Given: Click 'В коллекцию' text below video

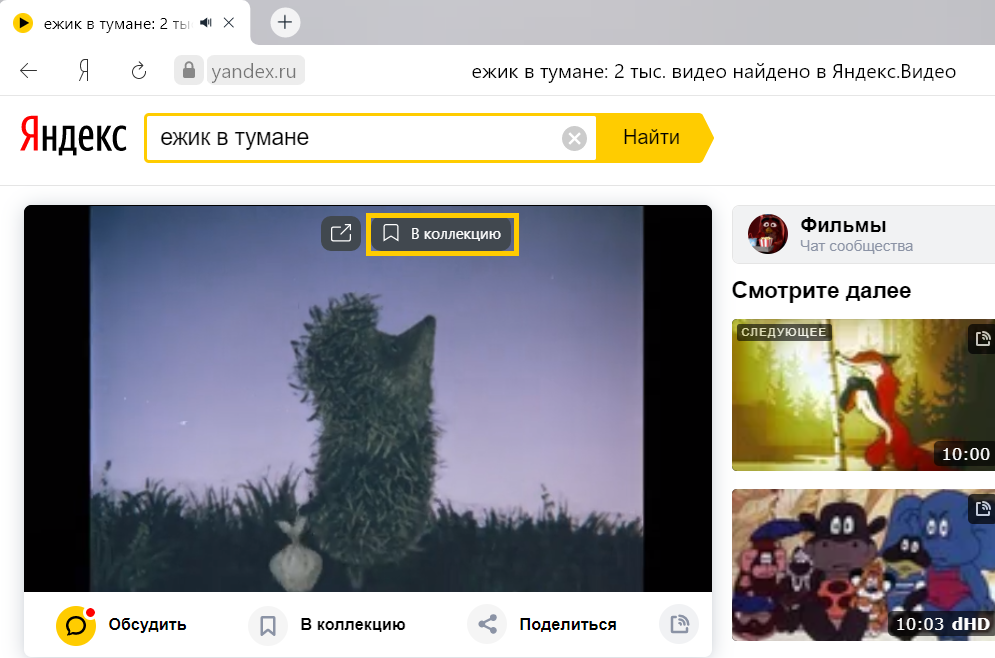Looking at the screenshot, I should pyautogui.click(x=353, y=625).
